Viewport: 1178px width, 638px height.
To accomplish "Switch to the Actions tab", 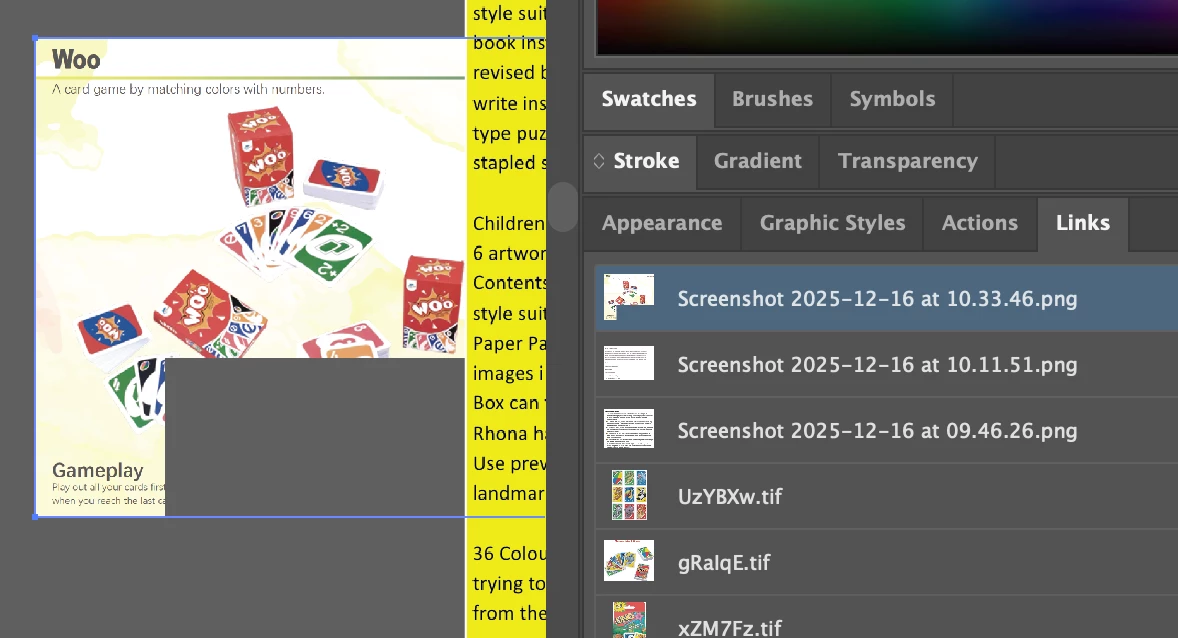I will tap(980, 223).
